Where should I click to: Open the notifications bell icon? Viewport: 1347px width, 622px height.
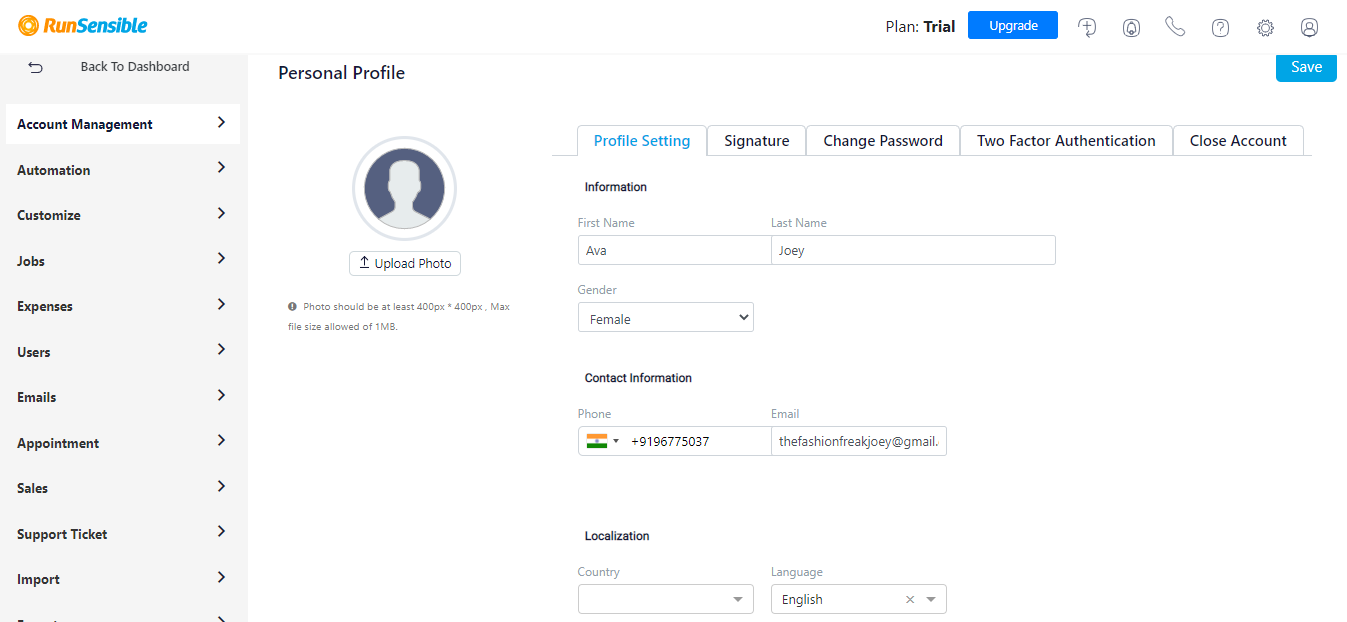[x=1131, y=27]
